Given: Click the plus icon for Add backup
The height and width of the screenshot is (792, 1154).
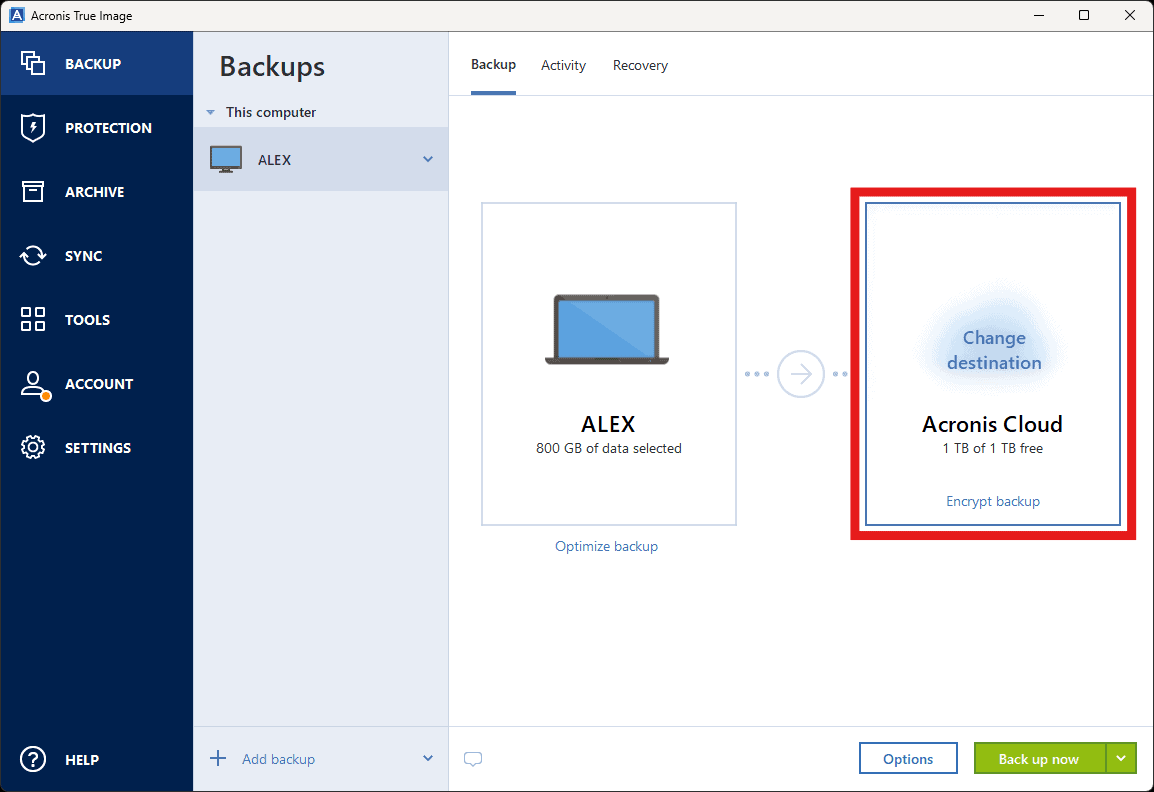Looking at the screenshot, I should 218,758.
